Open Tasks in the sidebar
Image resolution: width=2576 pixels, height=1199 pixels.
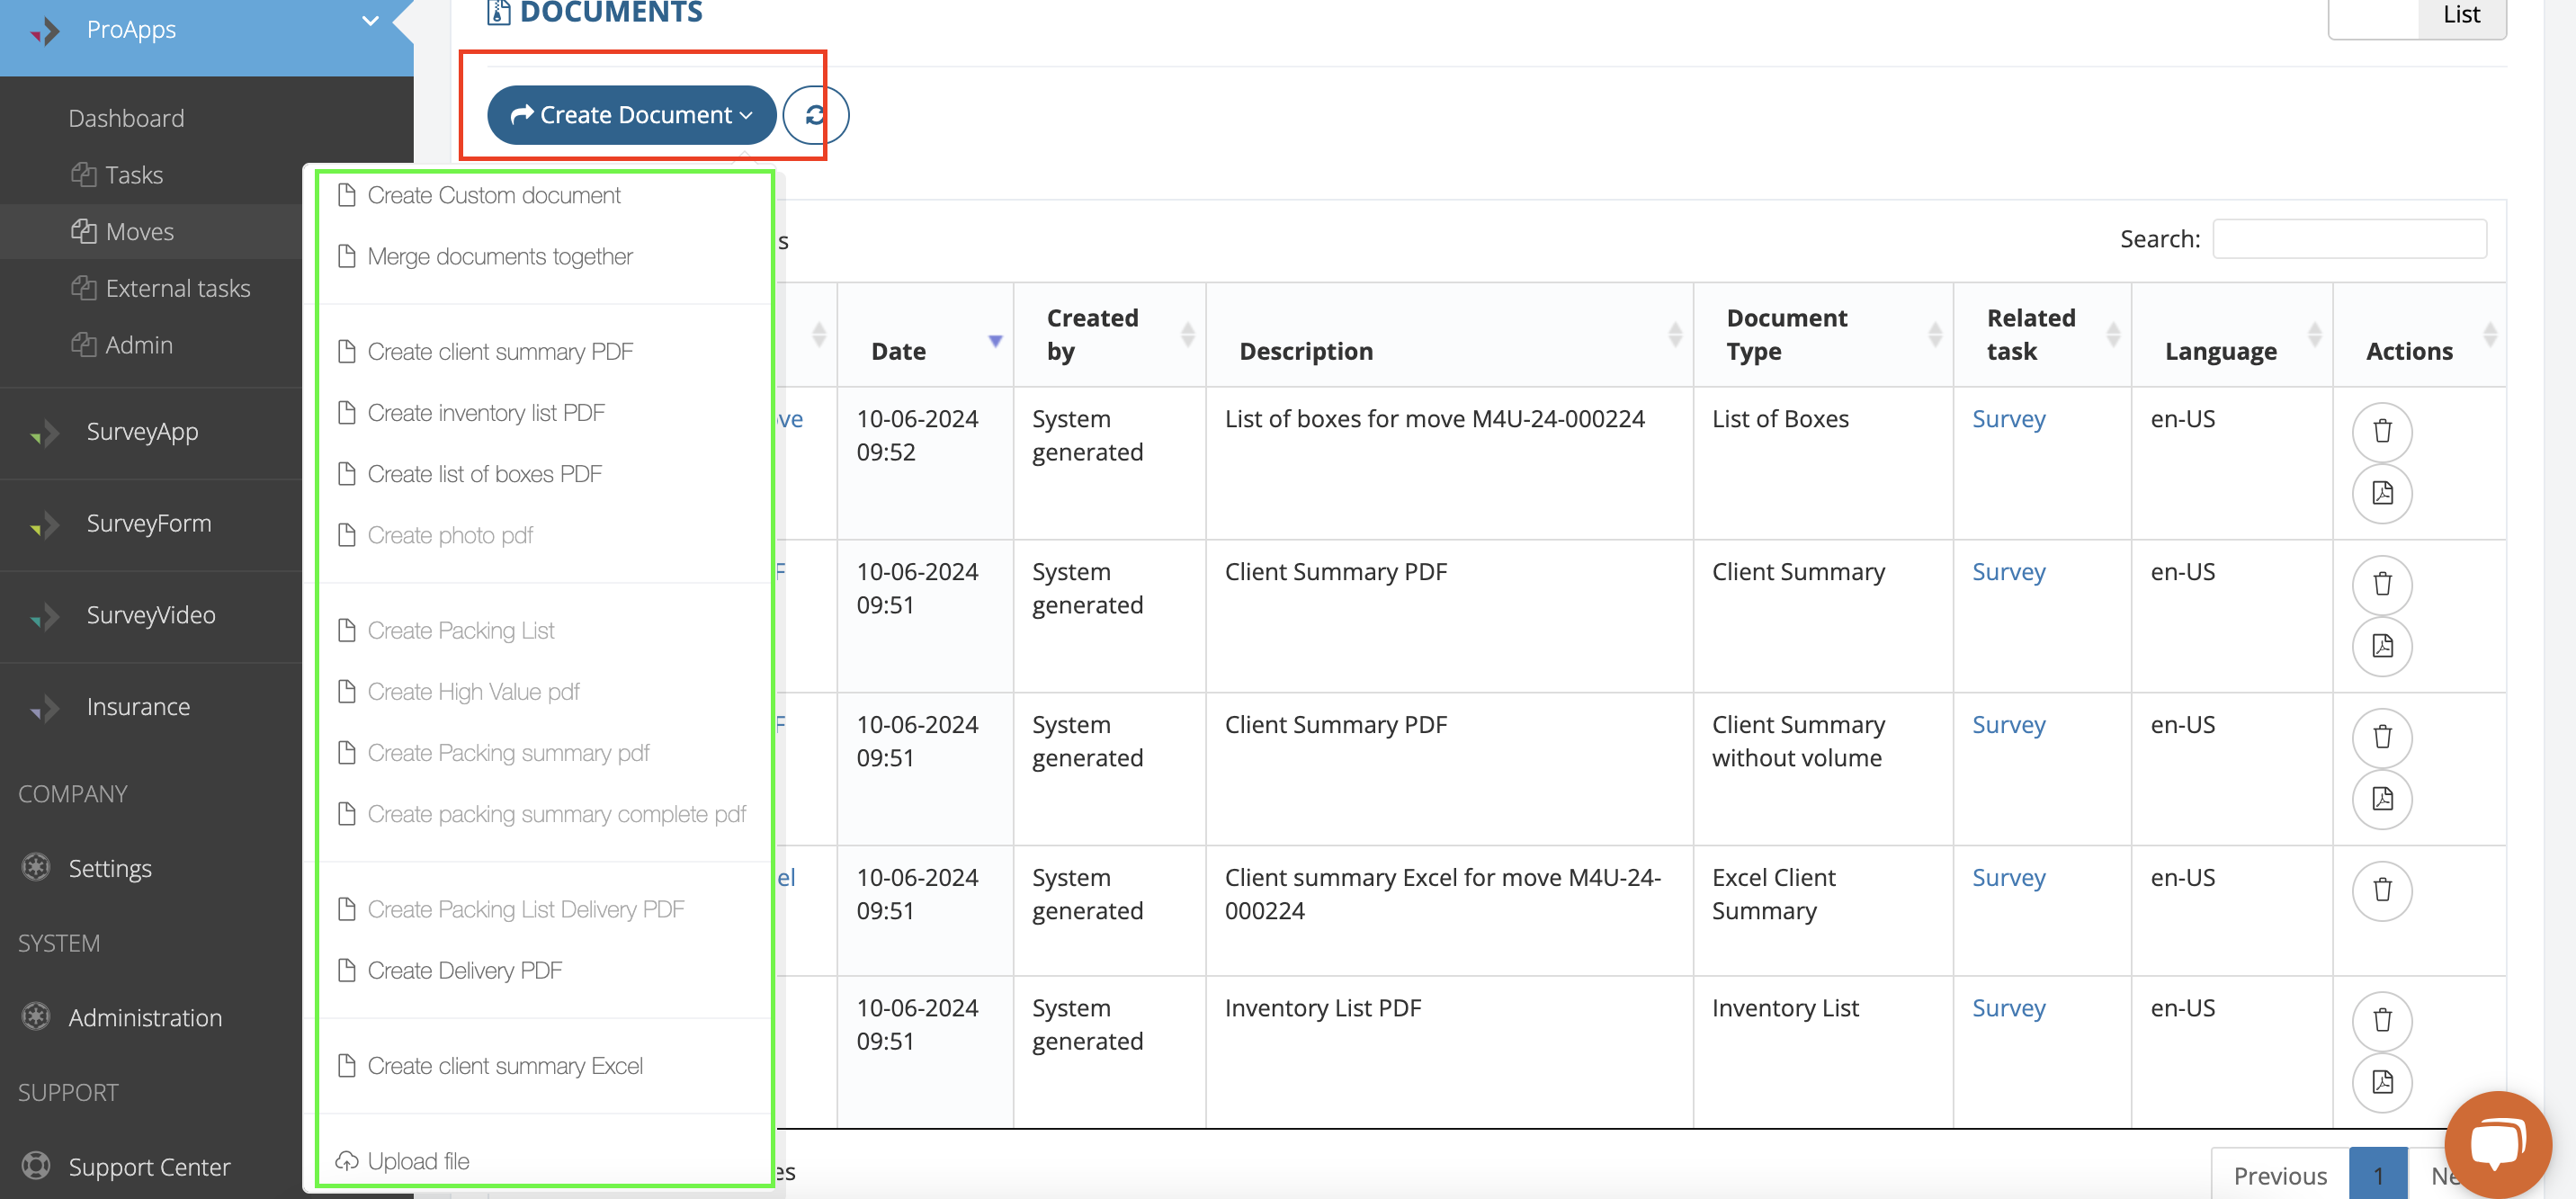pos(134,175)
